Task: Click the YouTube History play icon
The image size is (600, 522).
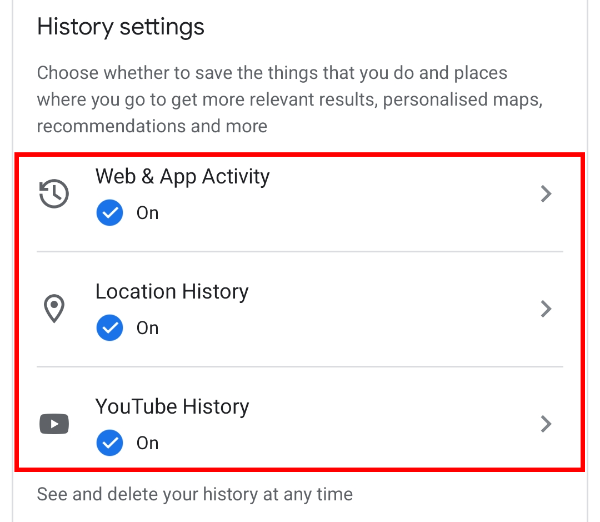Action: click(x=54, y=424)
